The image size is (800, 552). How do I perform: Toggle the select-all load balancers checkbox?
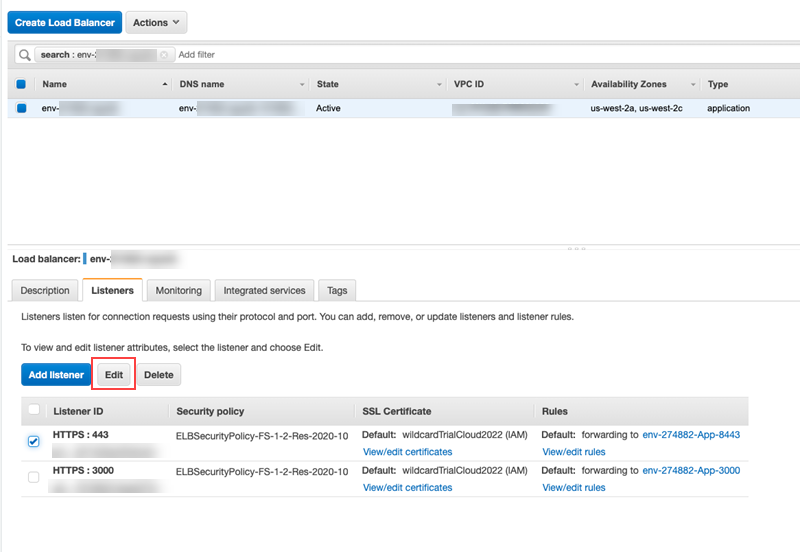pyautogui.click(x=21, y=84)
